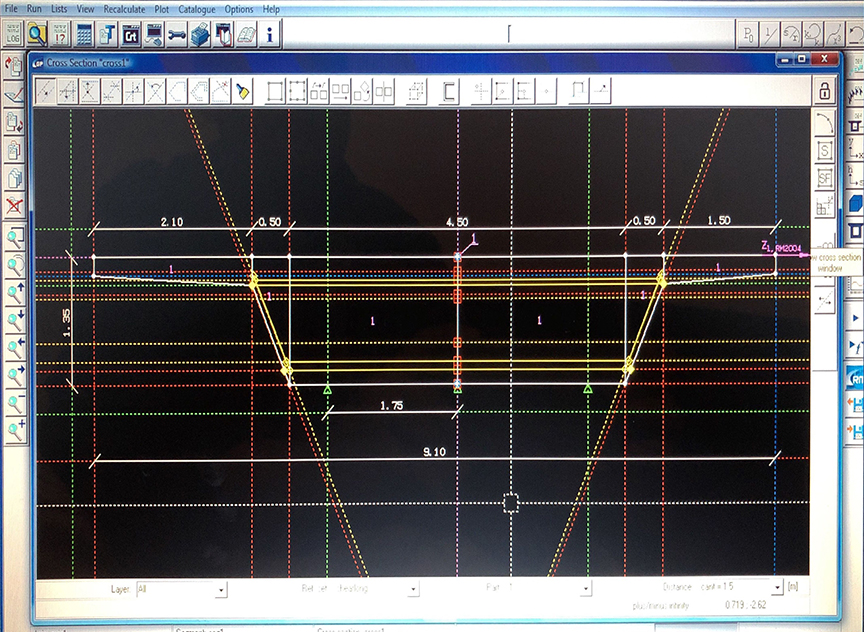
Task: Click the magnifier search icon in main toolbar
Action: point(37,33)
